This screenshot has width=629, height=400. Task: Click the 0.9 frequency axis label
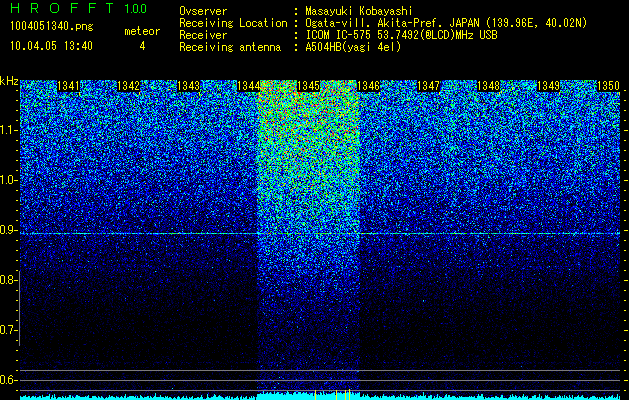tap(9, 230)
